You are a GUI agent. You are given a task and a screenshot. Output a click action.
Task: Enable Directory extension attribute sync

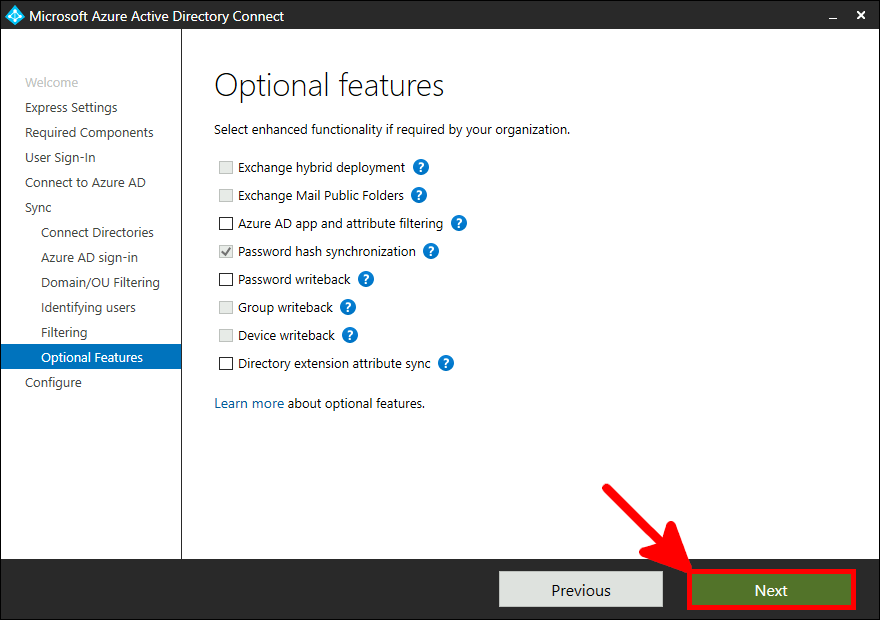tap(225, 363)
